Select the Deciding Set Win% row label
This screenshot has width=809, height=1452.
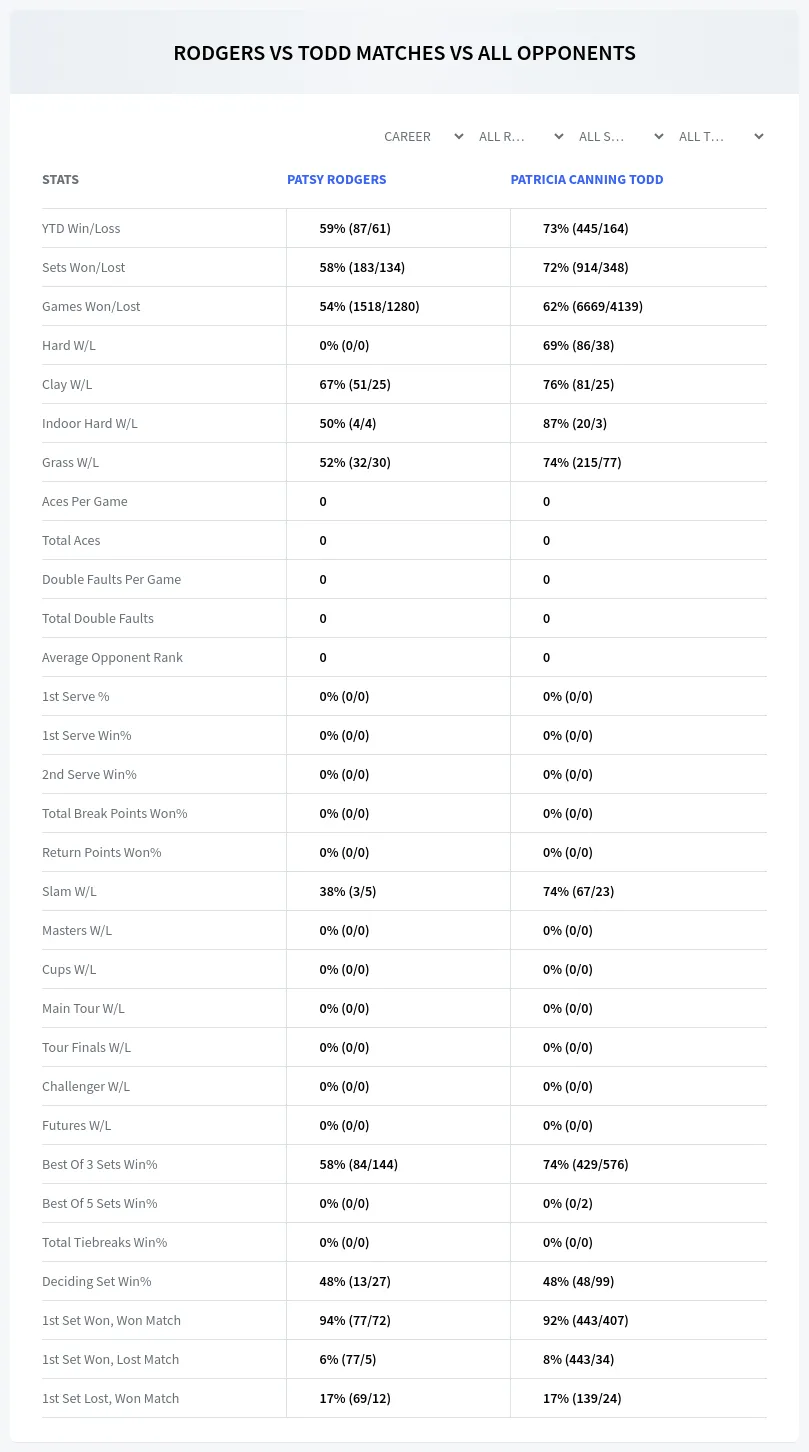97,1281
